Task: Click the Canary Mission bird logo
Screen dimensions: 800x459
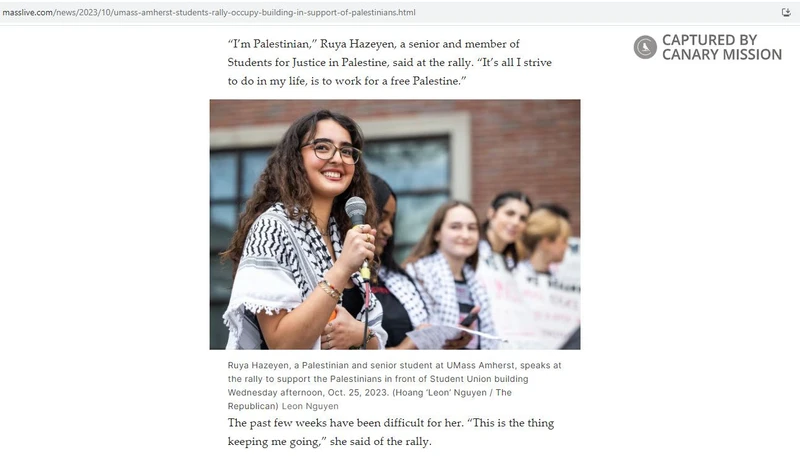Action: [645, 47]
